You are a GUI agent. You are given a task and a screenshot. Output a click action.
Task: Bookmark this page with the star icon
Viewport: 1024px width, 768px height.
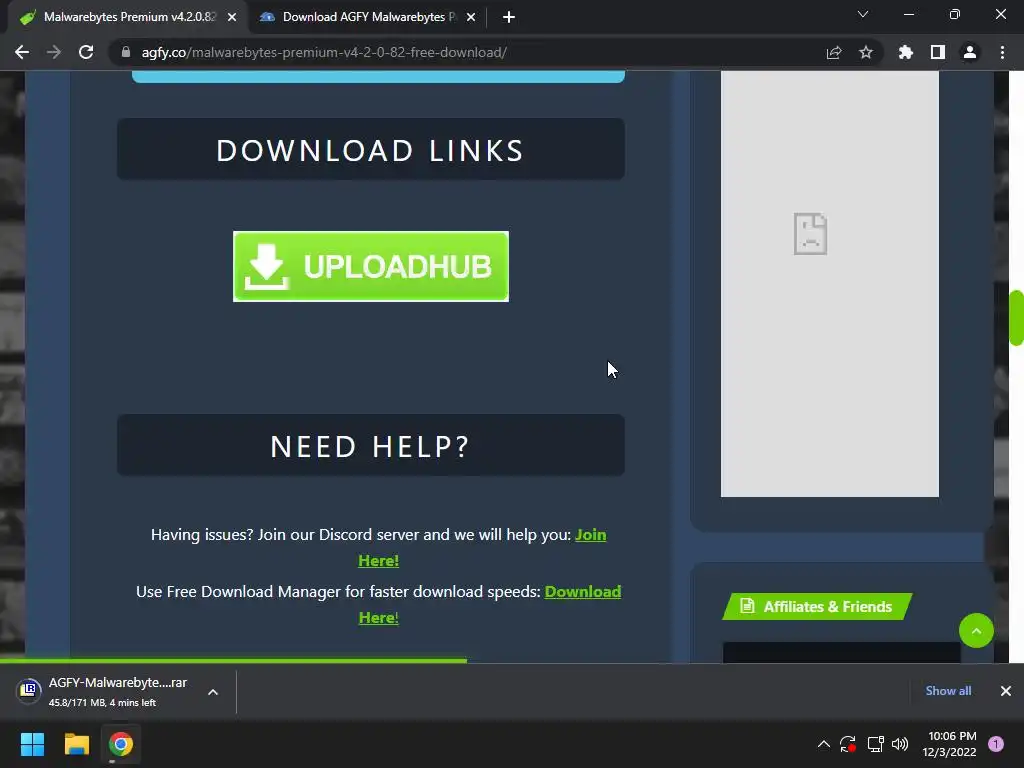coord(866,52)
